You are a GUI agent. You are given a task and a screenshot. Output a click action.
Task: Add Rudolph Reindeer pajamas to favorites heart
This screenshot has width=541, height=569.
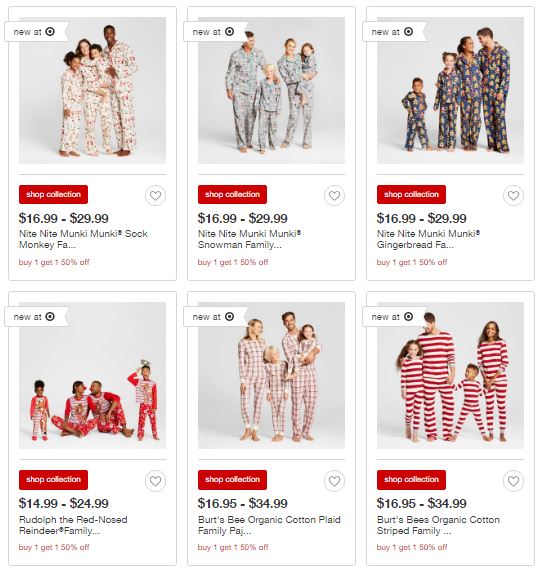(155, 481)
